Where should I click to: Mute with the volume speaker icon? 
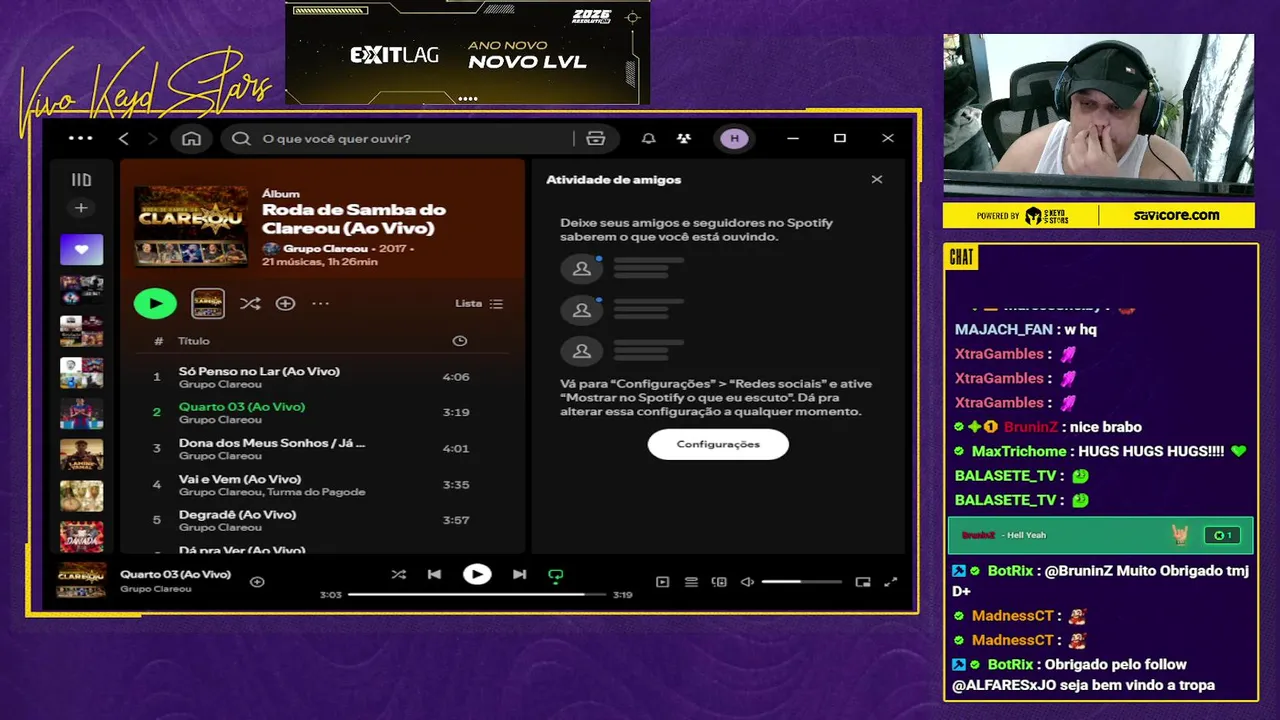click(x=747, y=582)
